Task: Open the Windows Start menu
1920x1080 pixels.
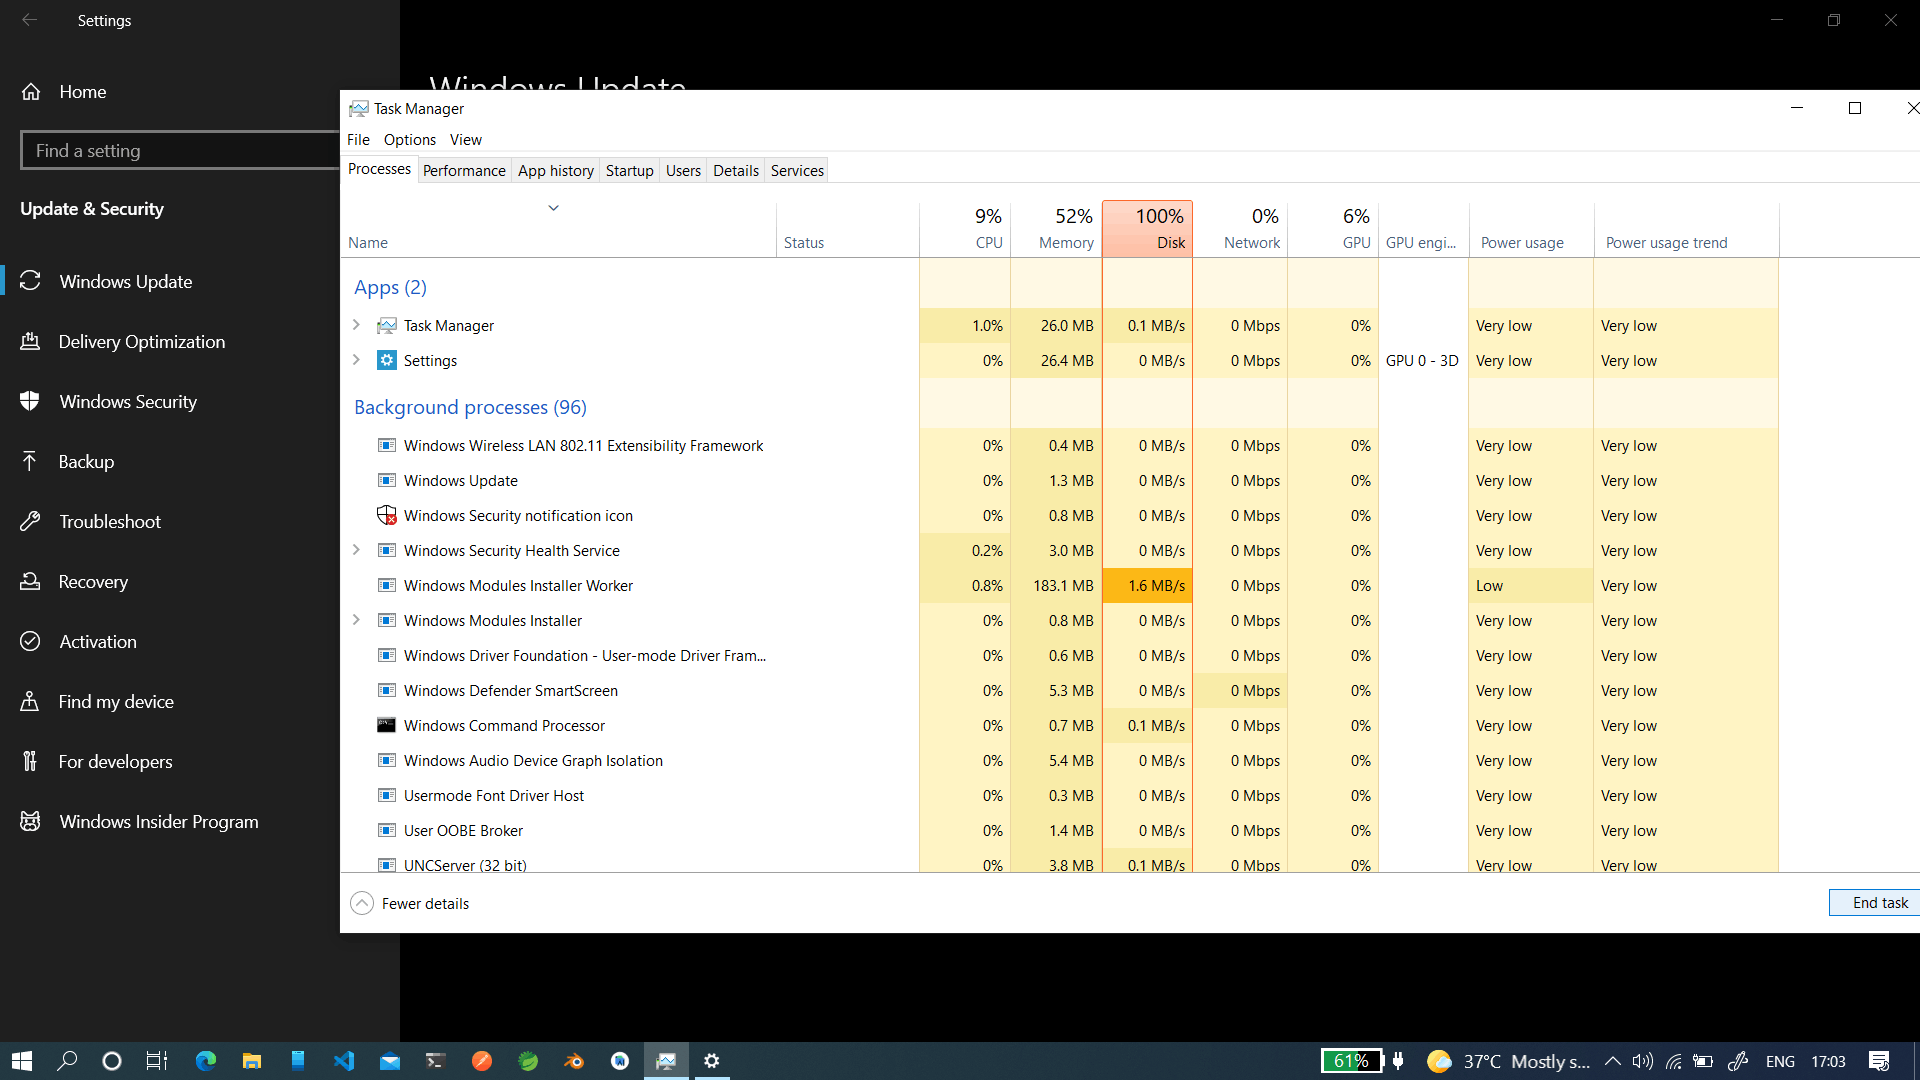Action: click(22, 1061)
